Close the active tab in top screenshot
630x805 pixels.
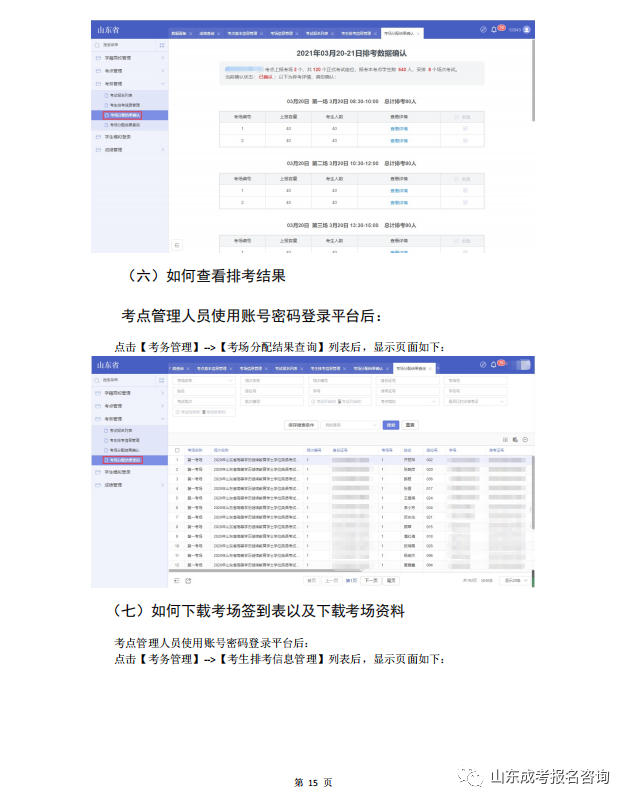418,33
